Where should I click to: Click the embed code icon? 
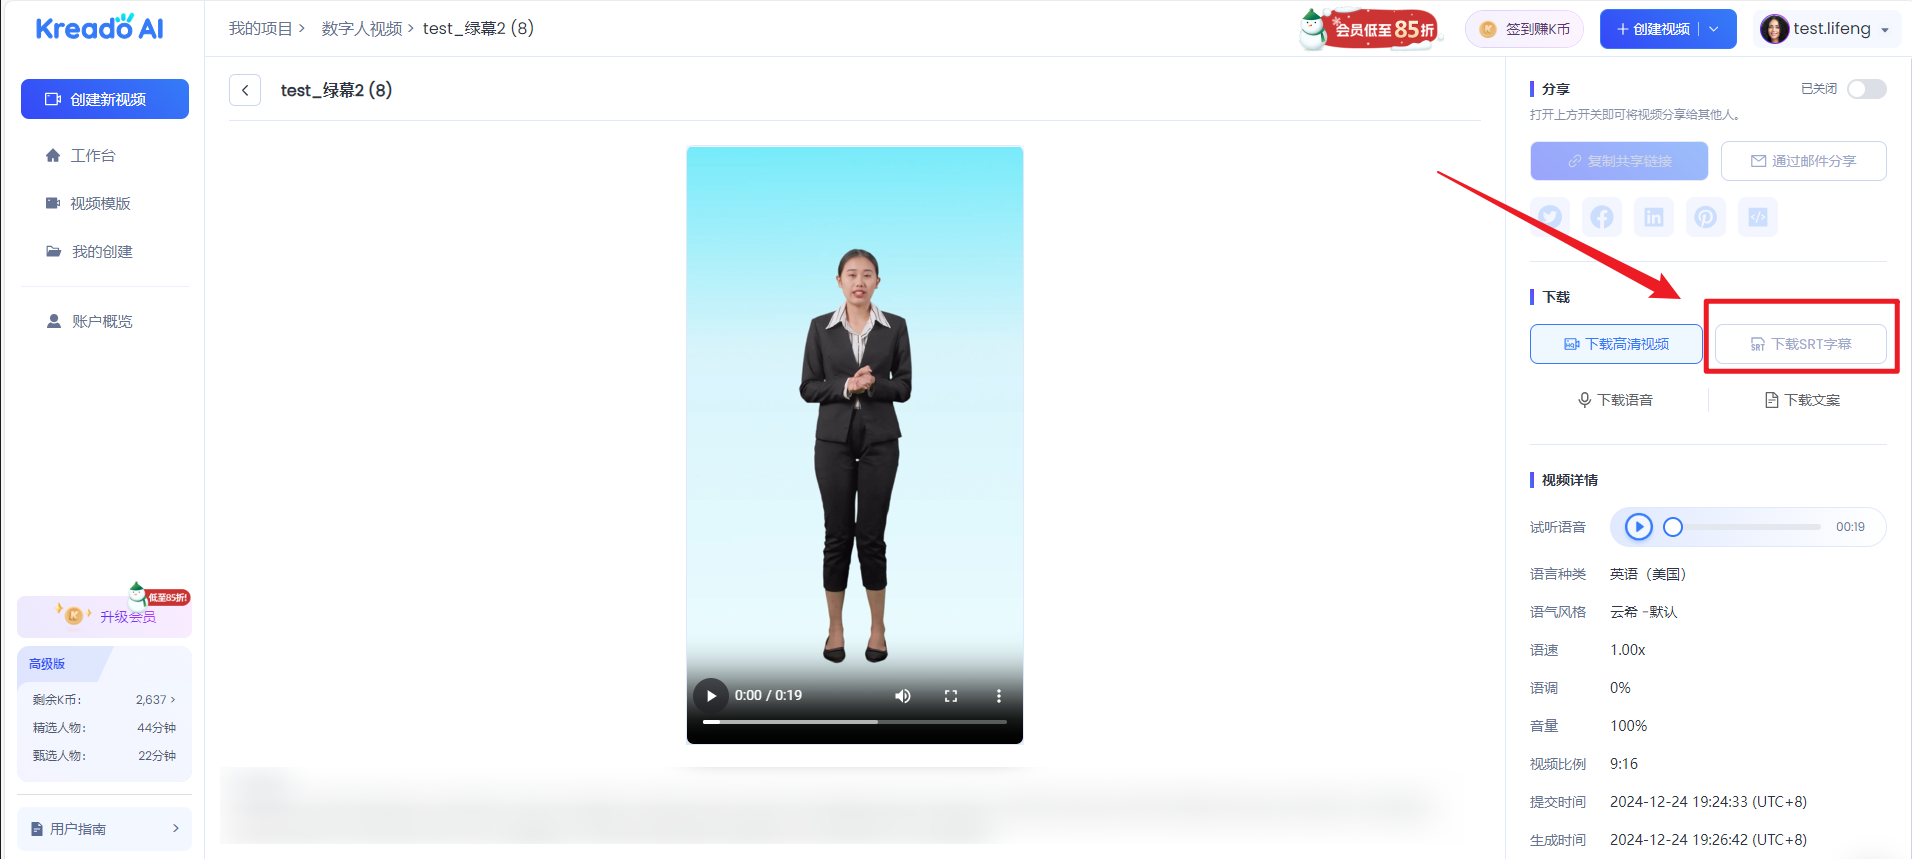coord(1758,217)
